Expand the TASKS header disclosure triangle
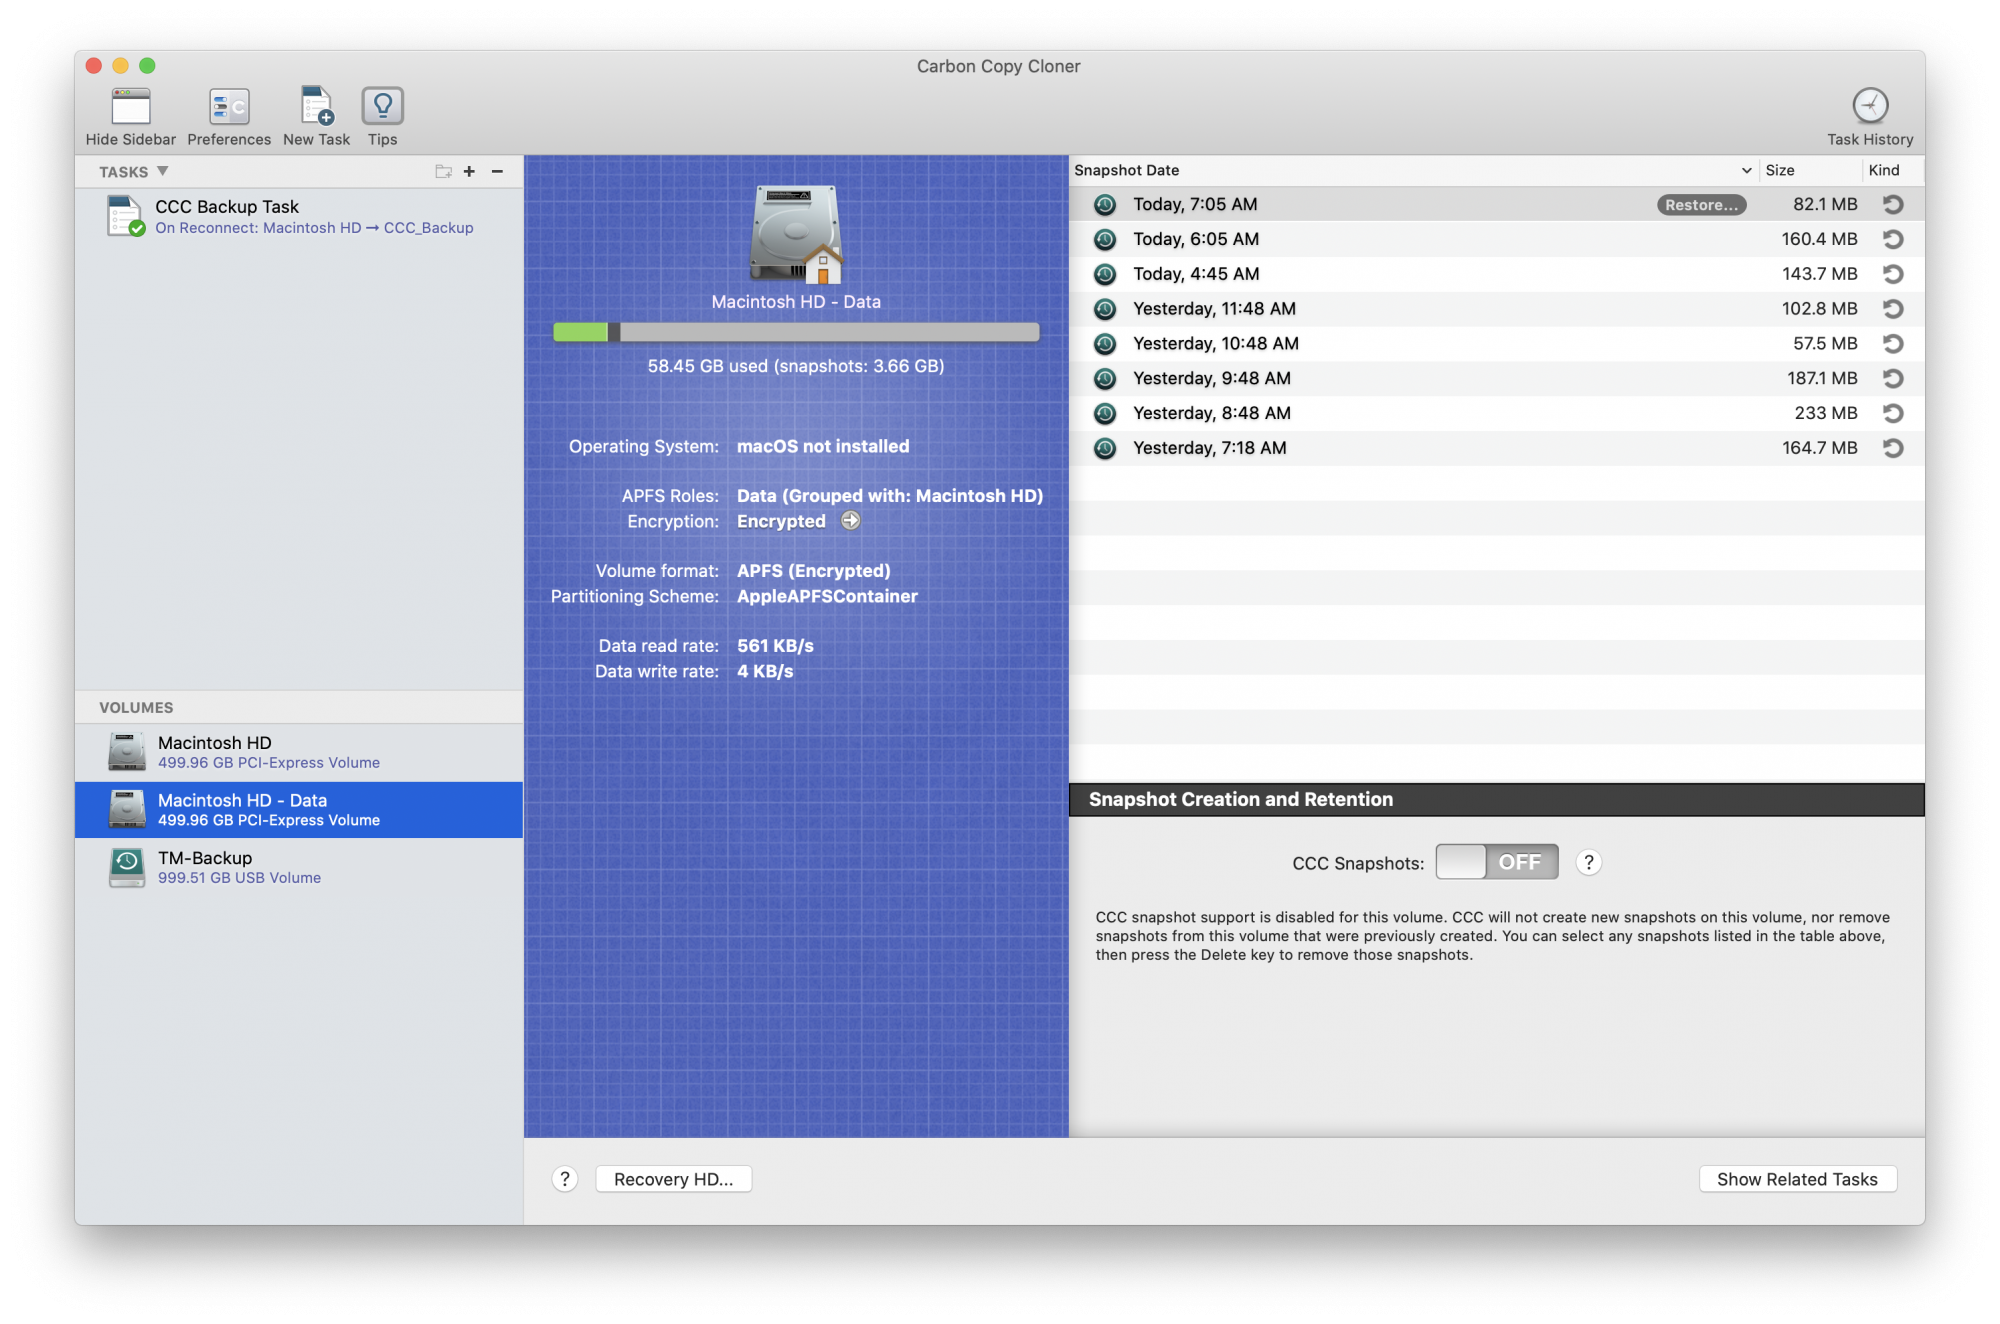The height and width of the screenshot is (1324, 2000). [x=163, y=172]
